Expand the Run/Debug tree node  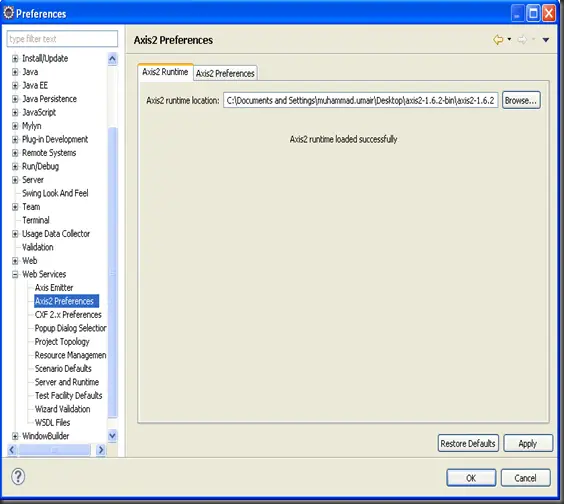tap(15, 166)
